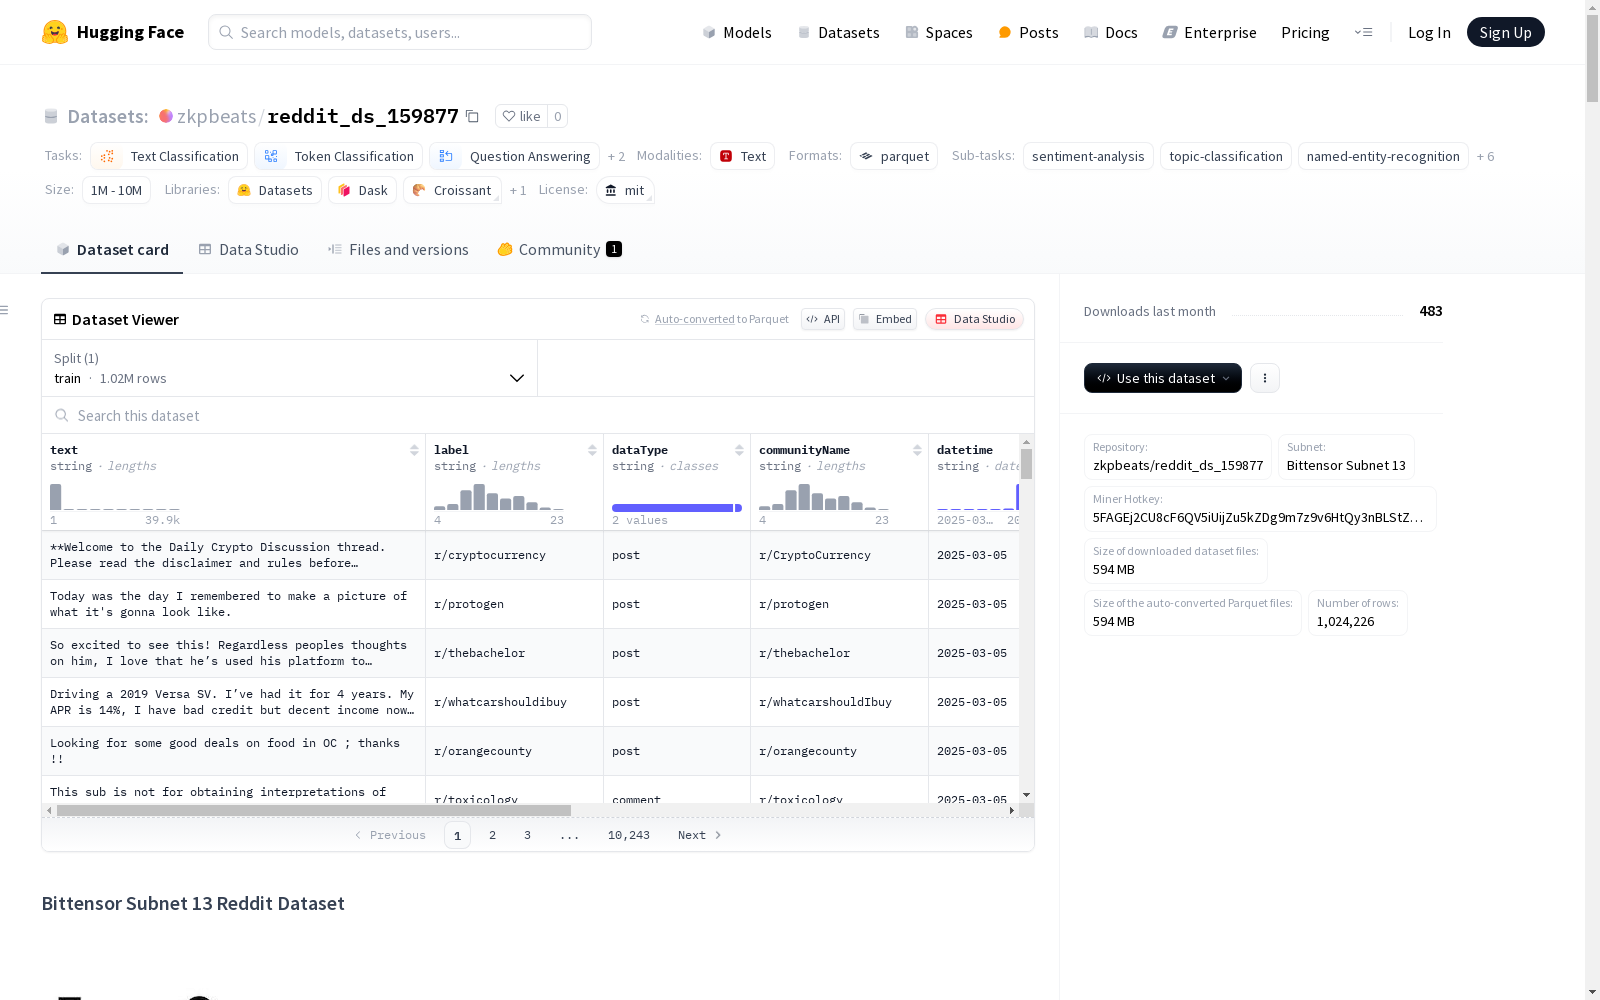1600x1000 pixels.
Task: Filter by parquet format tag
Action: coord(894,156)
